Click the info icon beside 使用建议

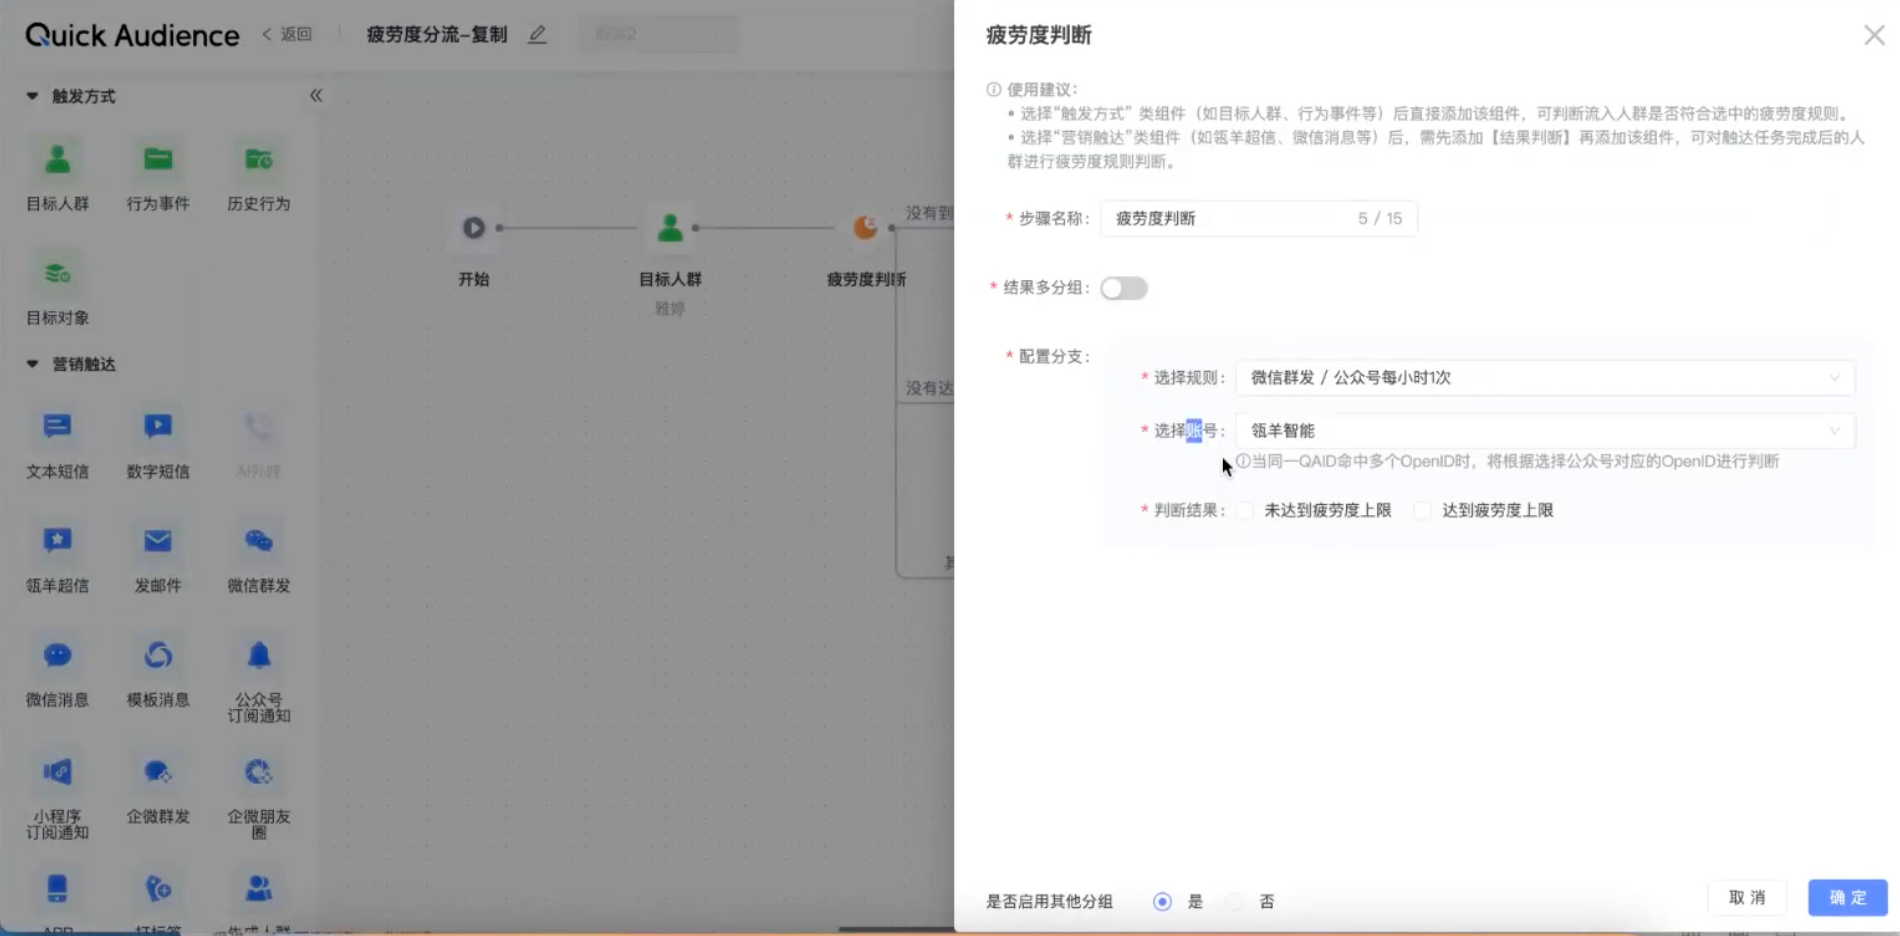994,89
